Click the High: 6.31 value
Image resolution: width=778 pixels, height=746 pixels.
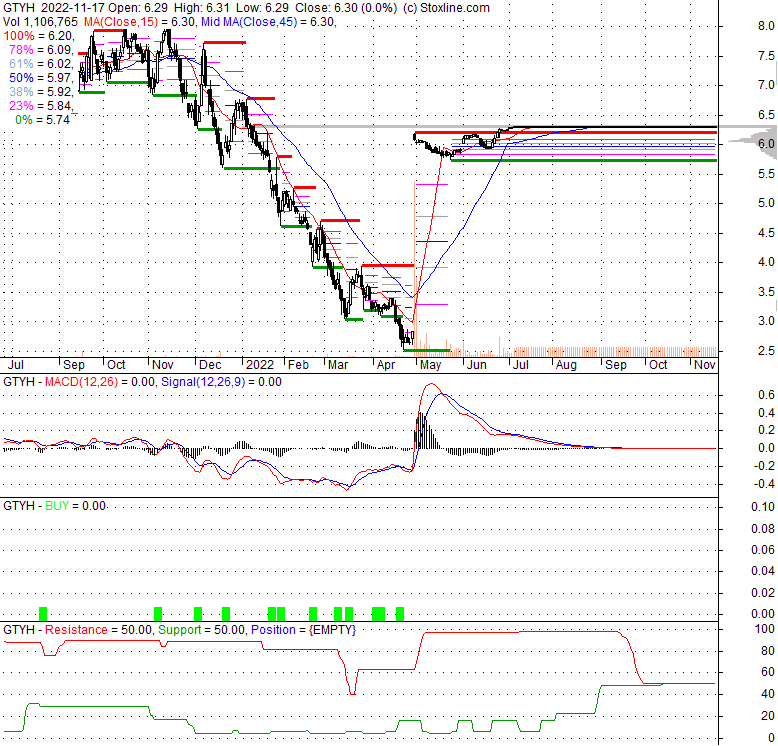[x=202, y=8]
